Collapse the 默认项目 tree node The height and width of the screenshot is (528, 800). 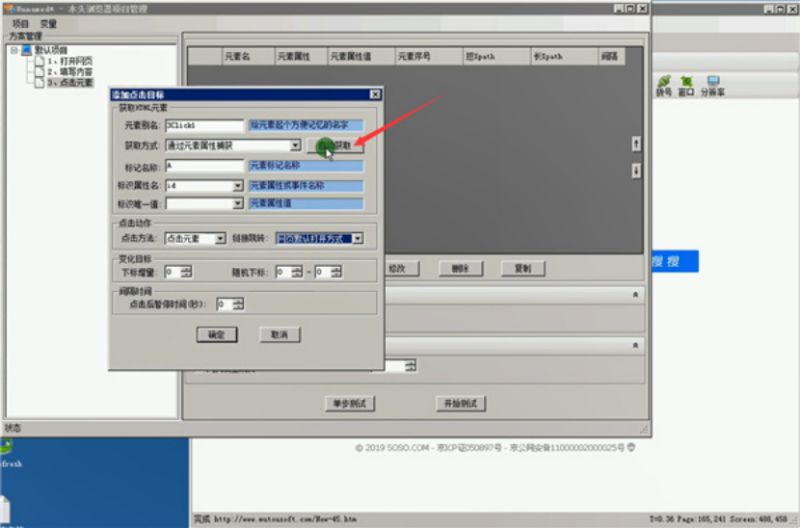[x=14, y=50]
